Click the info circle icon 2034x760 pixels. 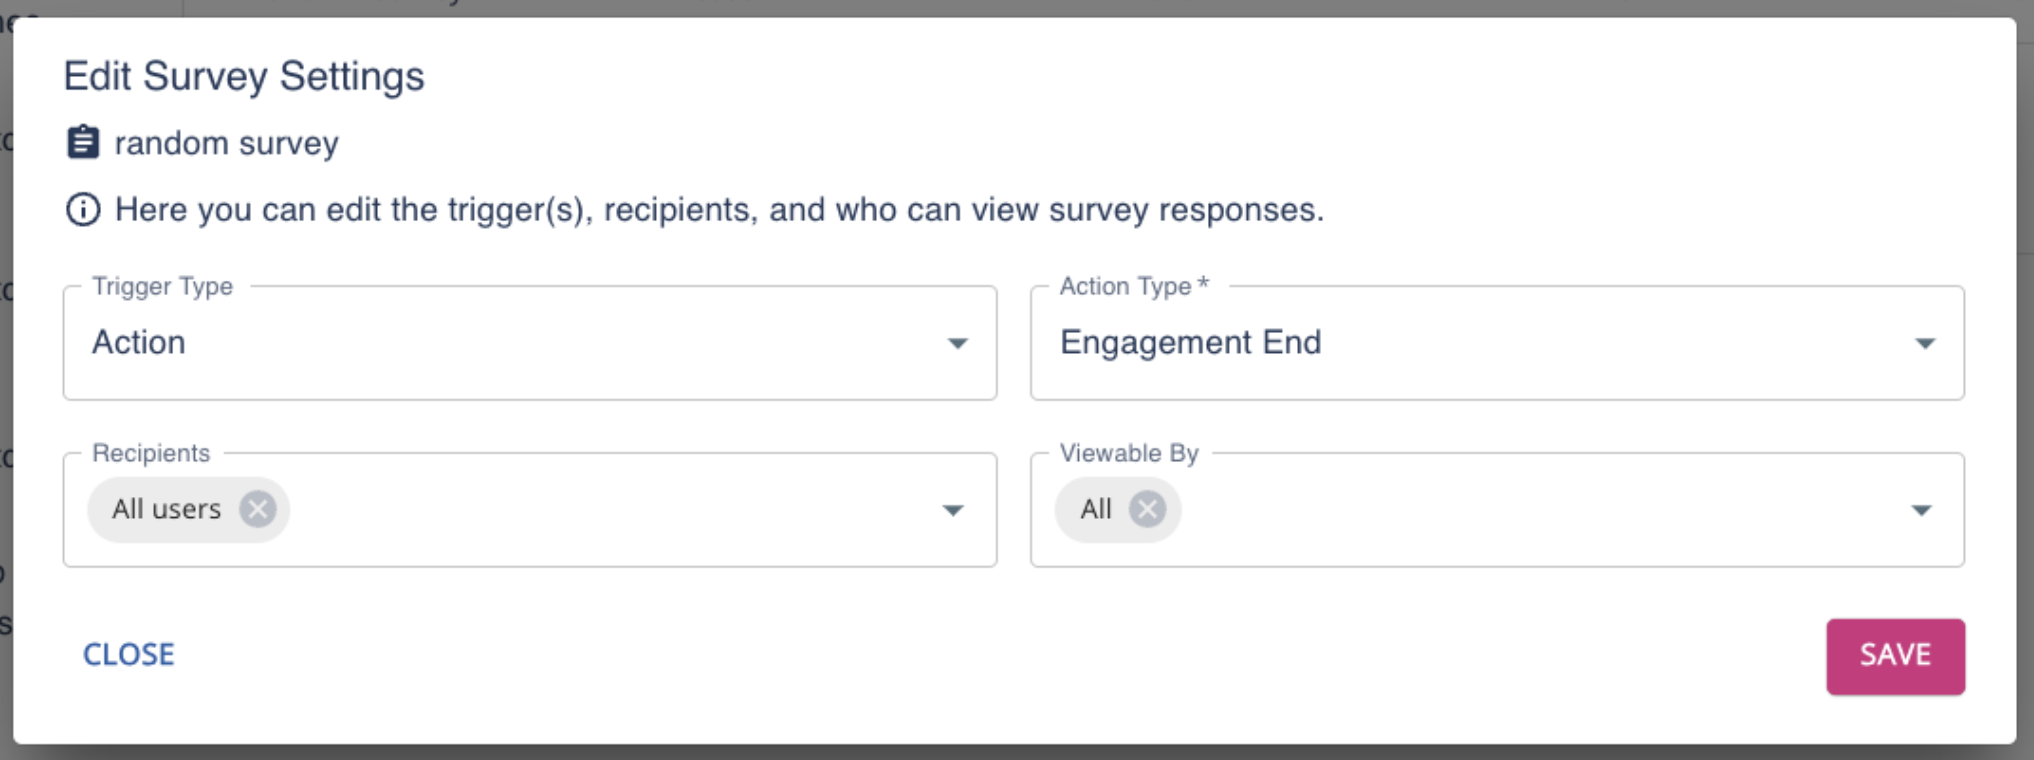(83, 210)
